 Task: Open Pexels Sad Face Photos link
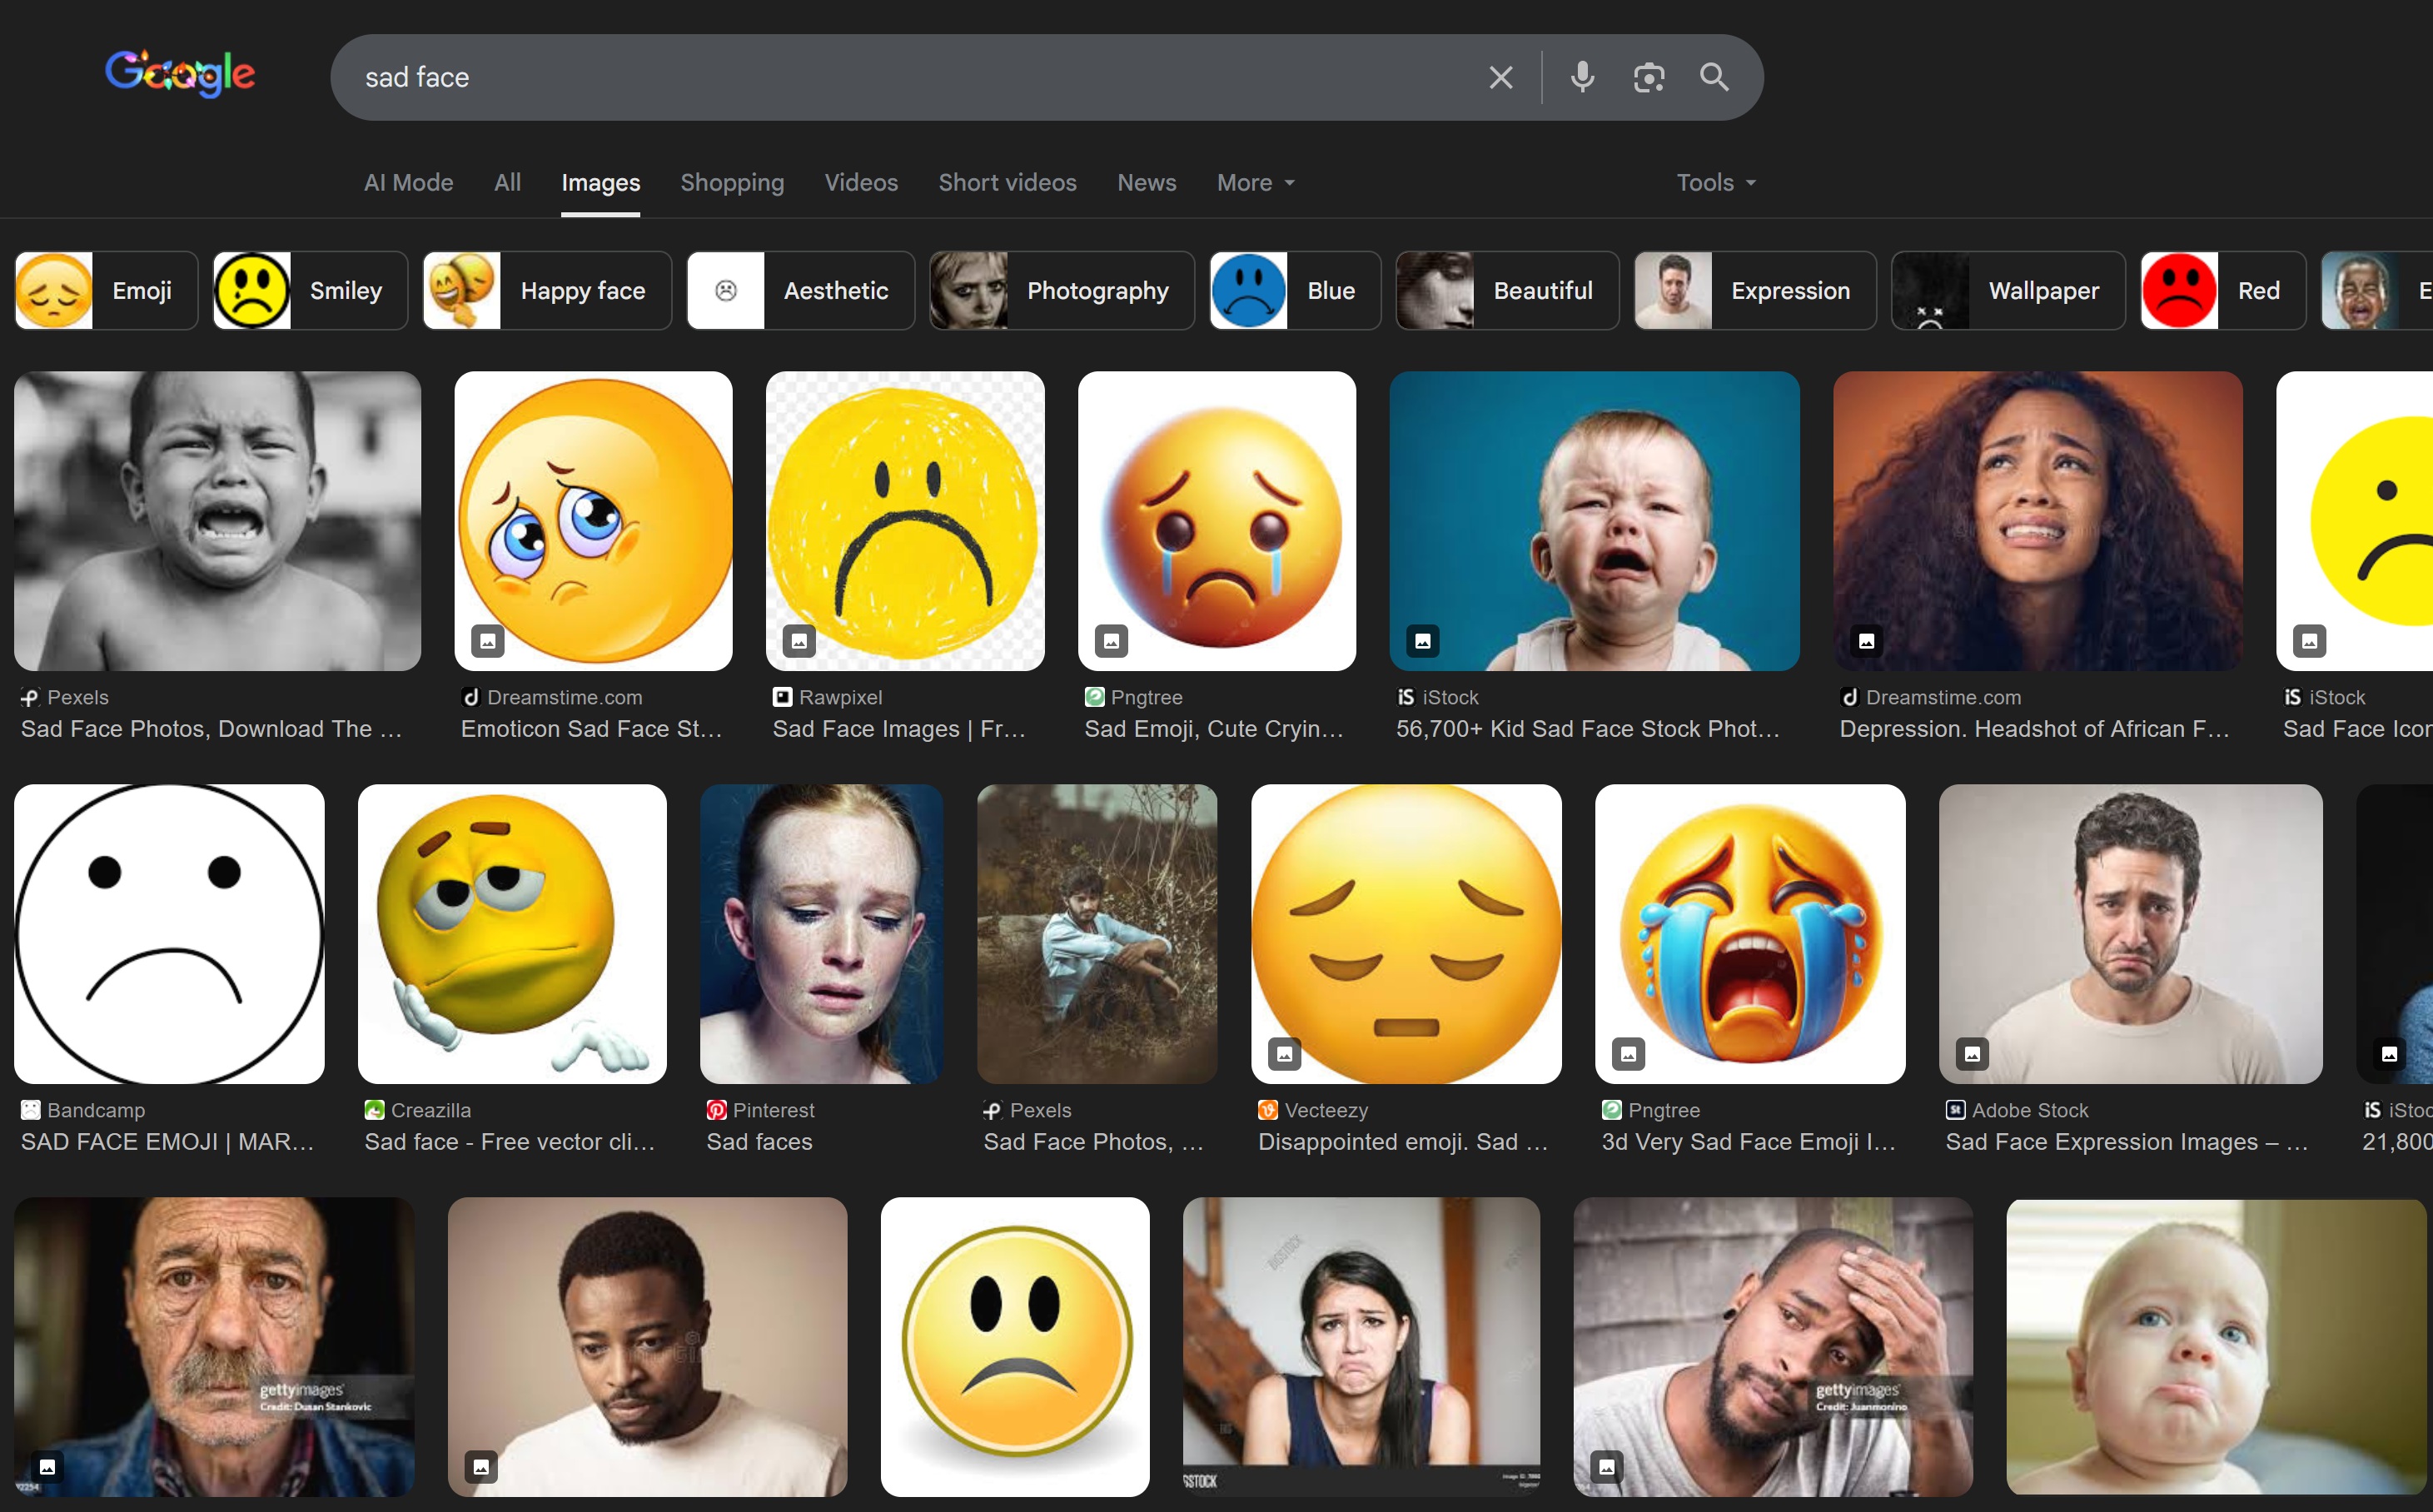pos(211,729)
